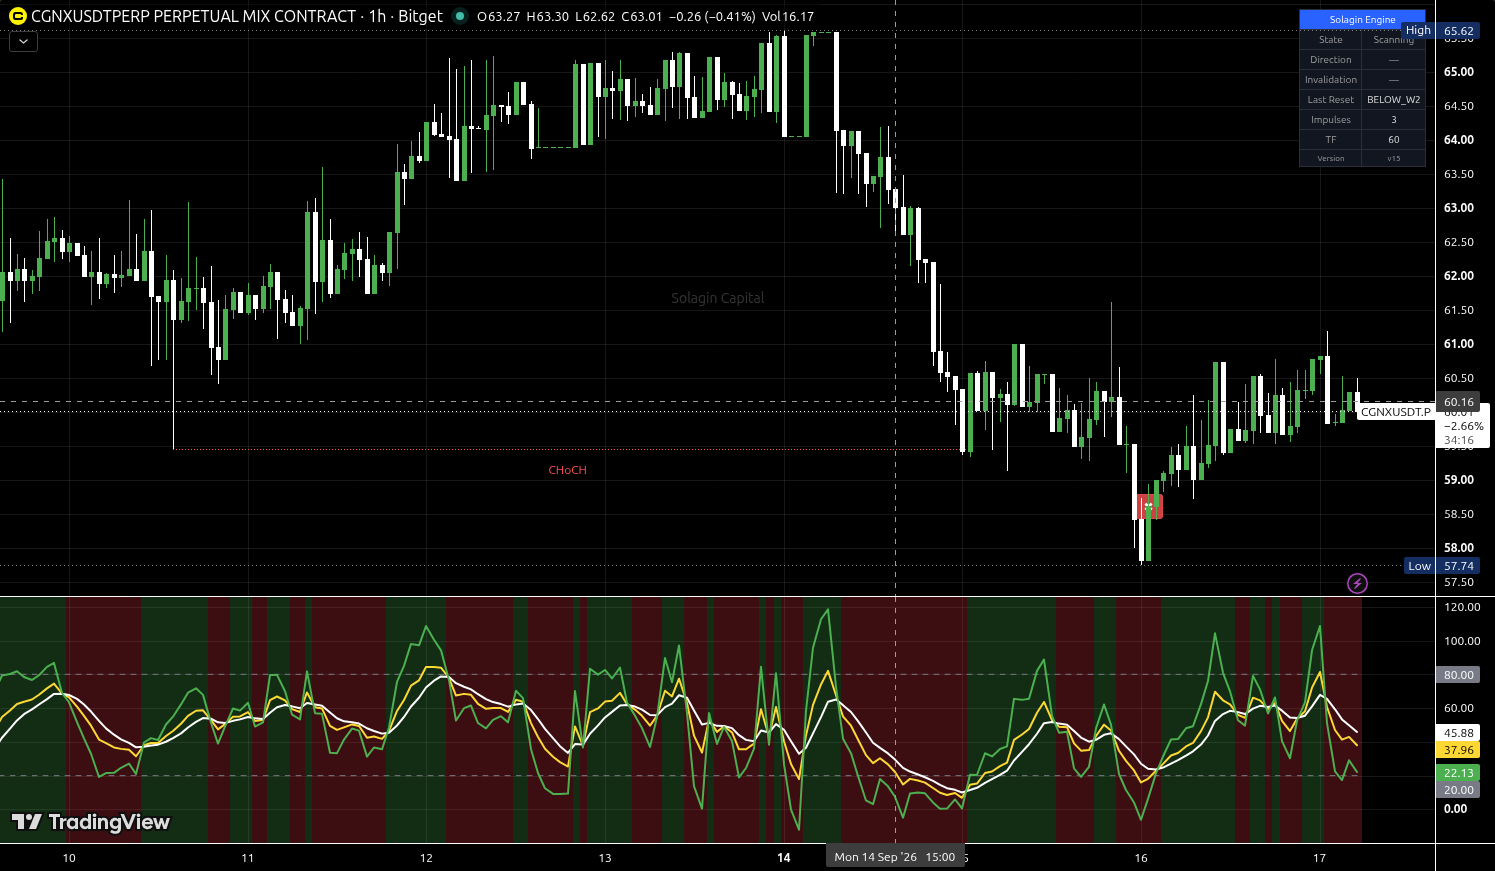Image resolution: width=1495 pixels, height=871 pixels.
Task: Click the Low 57.74 price label
Action: coord(1440,566)
